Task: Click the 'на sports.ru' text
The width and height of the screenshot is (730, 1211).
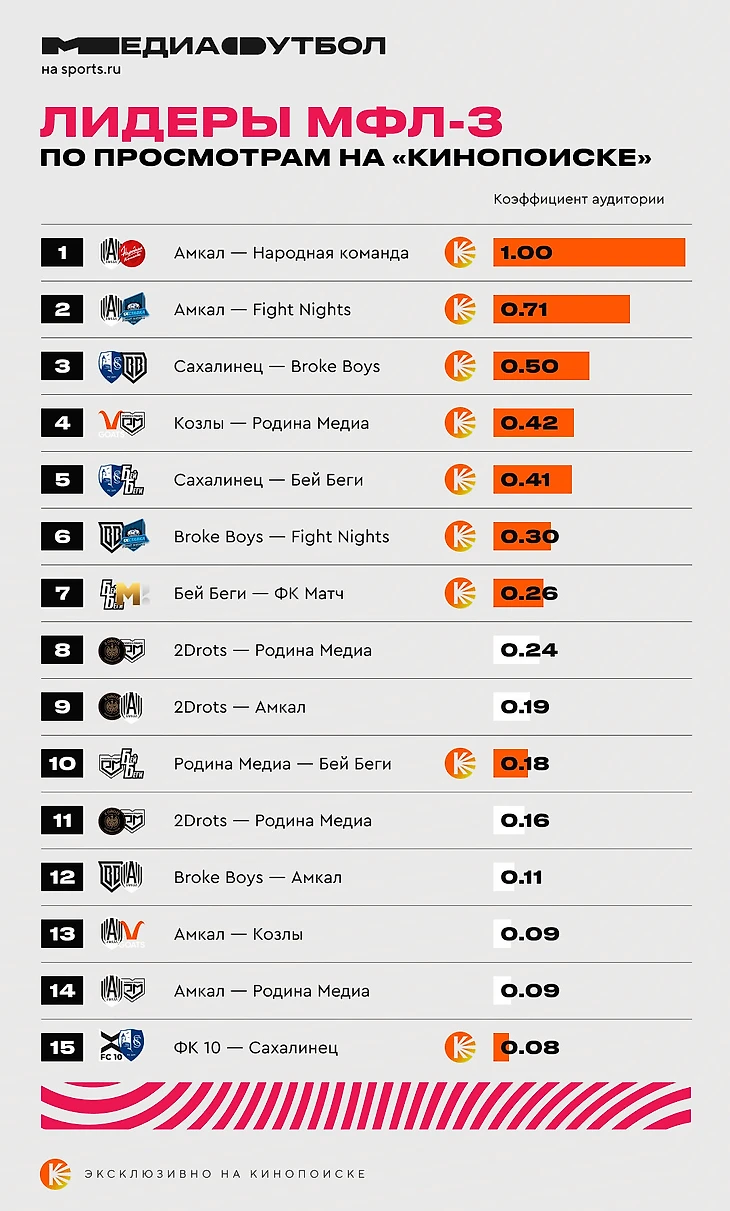Action: 81,71
